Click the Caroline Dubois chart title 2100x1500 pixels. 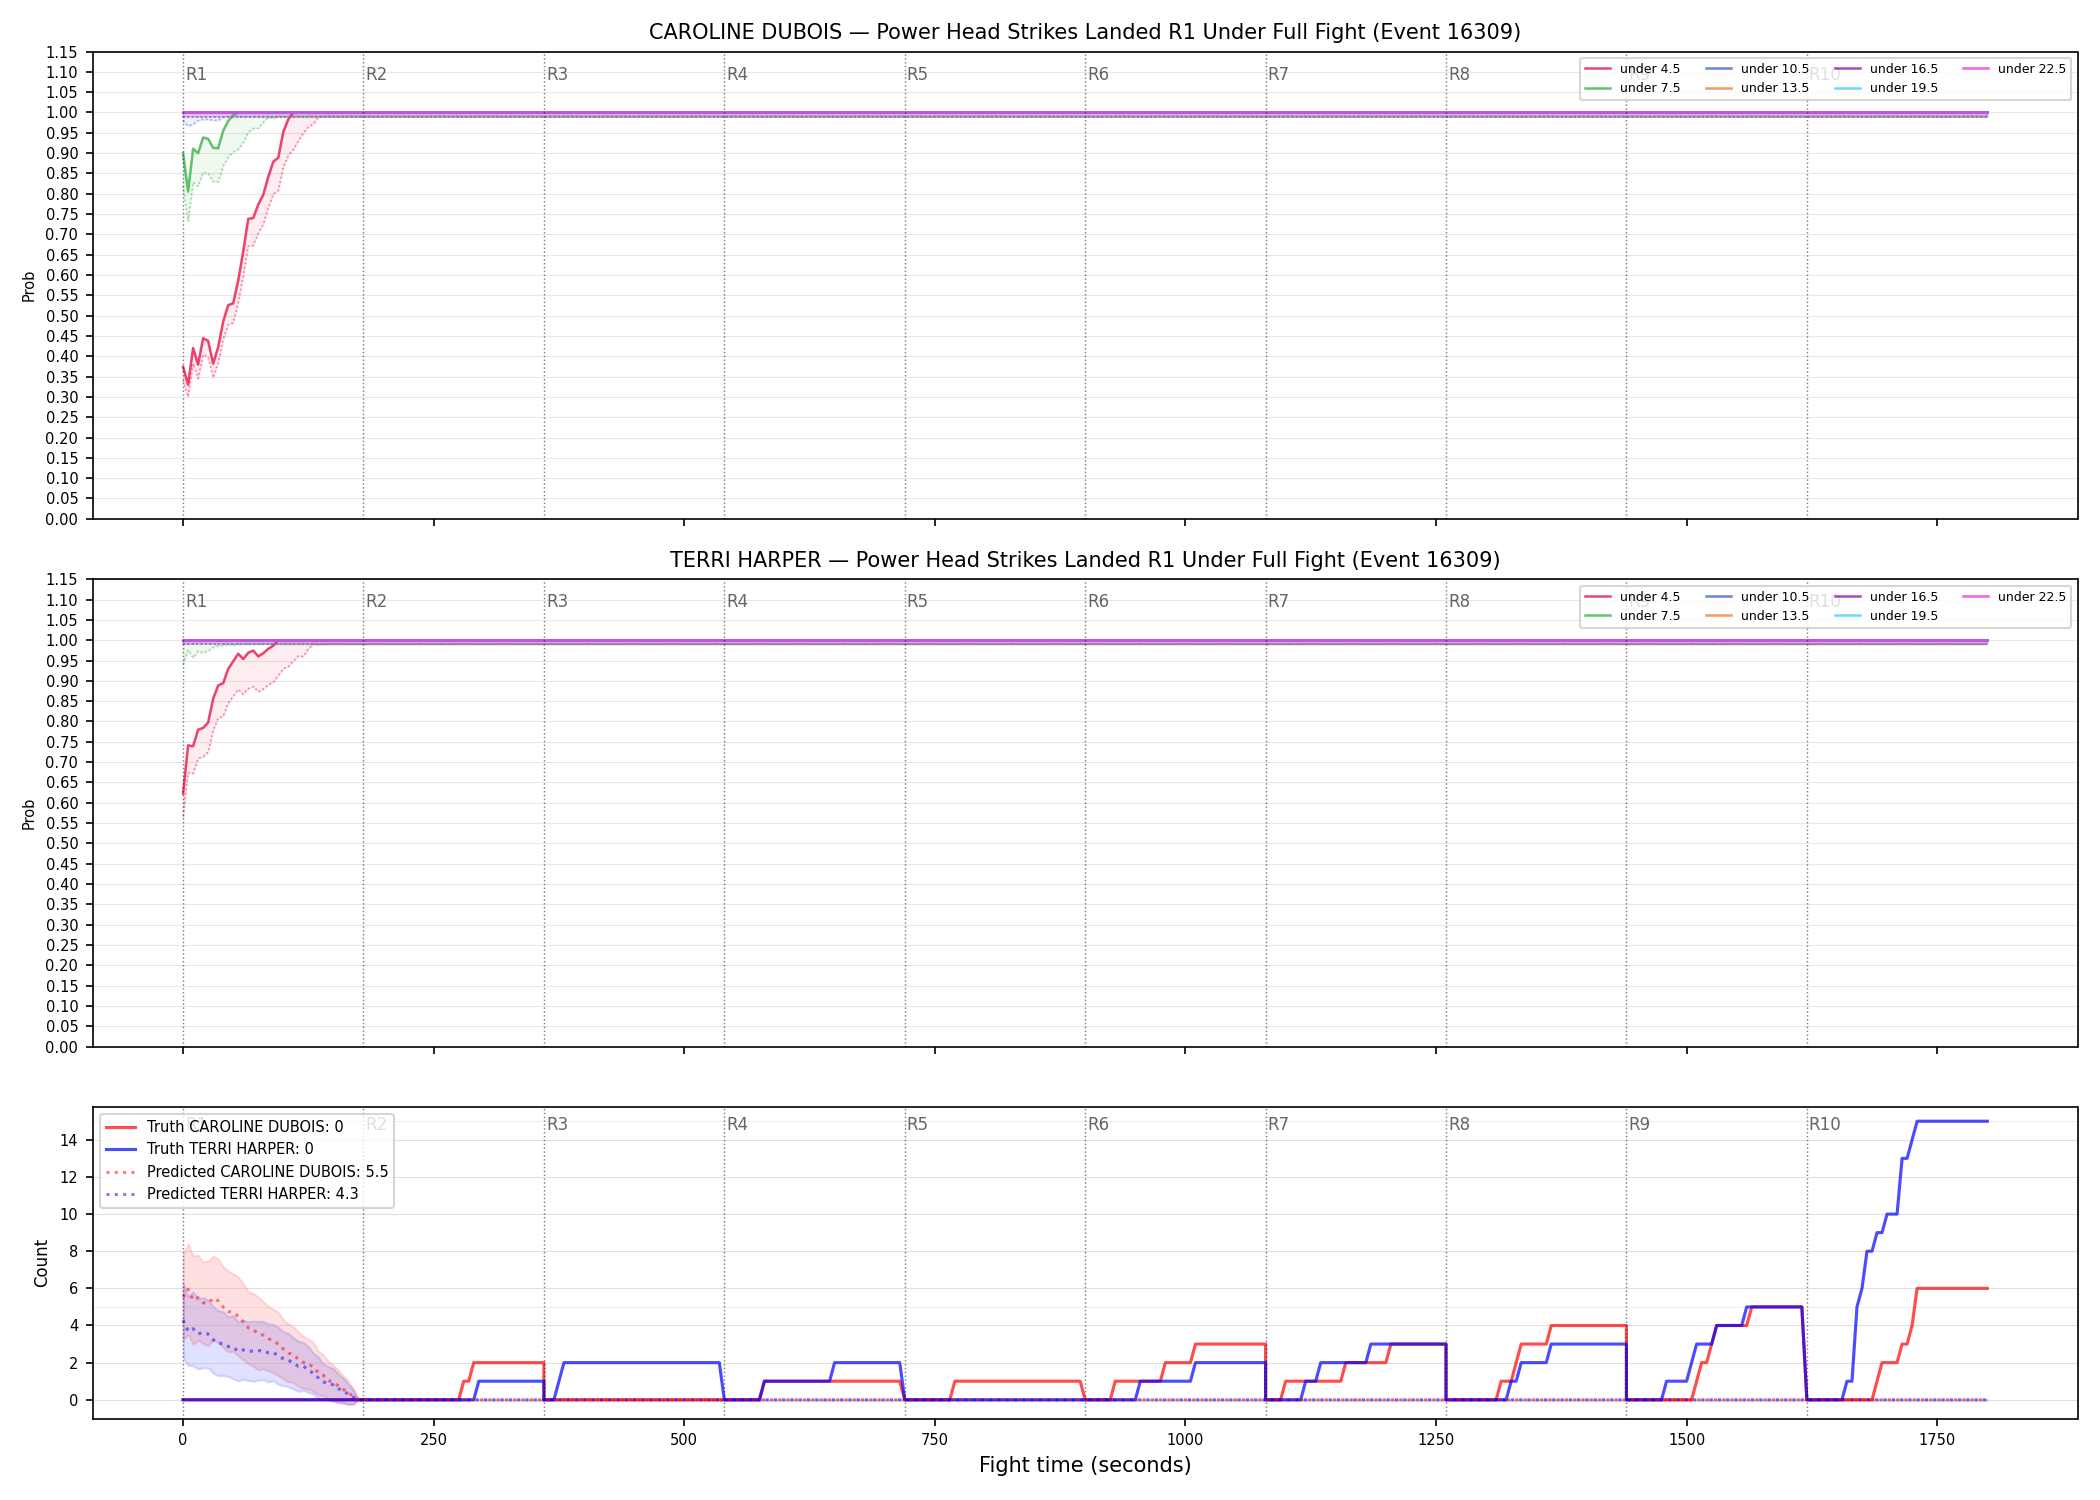click(x=1085, y=32)
